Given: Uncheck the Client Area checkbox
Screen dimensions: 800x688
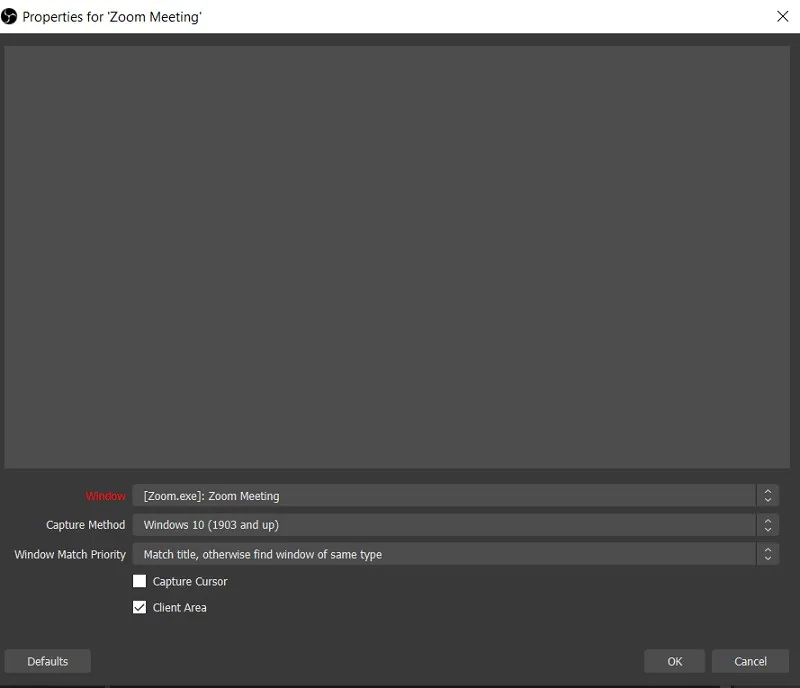Looking at the screenshot, I should (x=139, y=607).
